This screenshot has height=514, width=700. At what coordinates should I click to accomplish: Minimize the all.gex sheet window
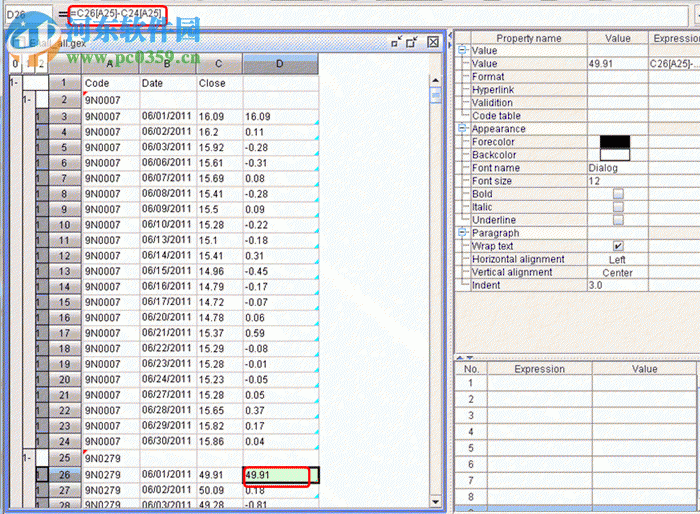397,41
